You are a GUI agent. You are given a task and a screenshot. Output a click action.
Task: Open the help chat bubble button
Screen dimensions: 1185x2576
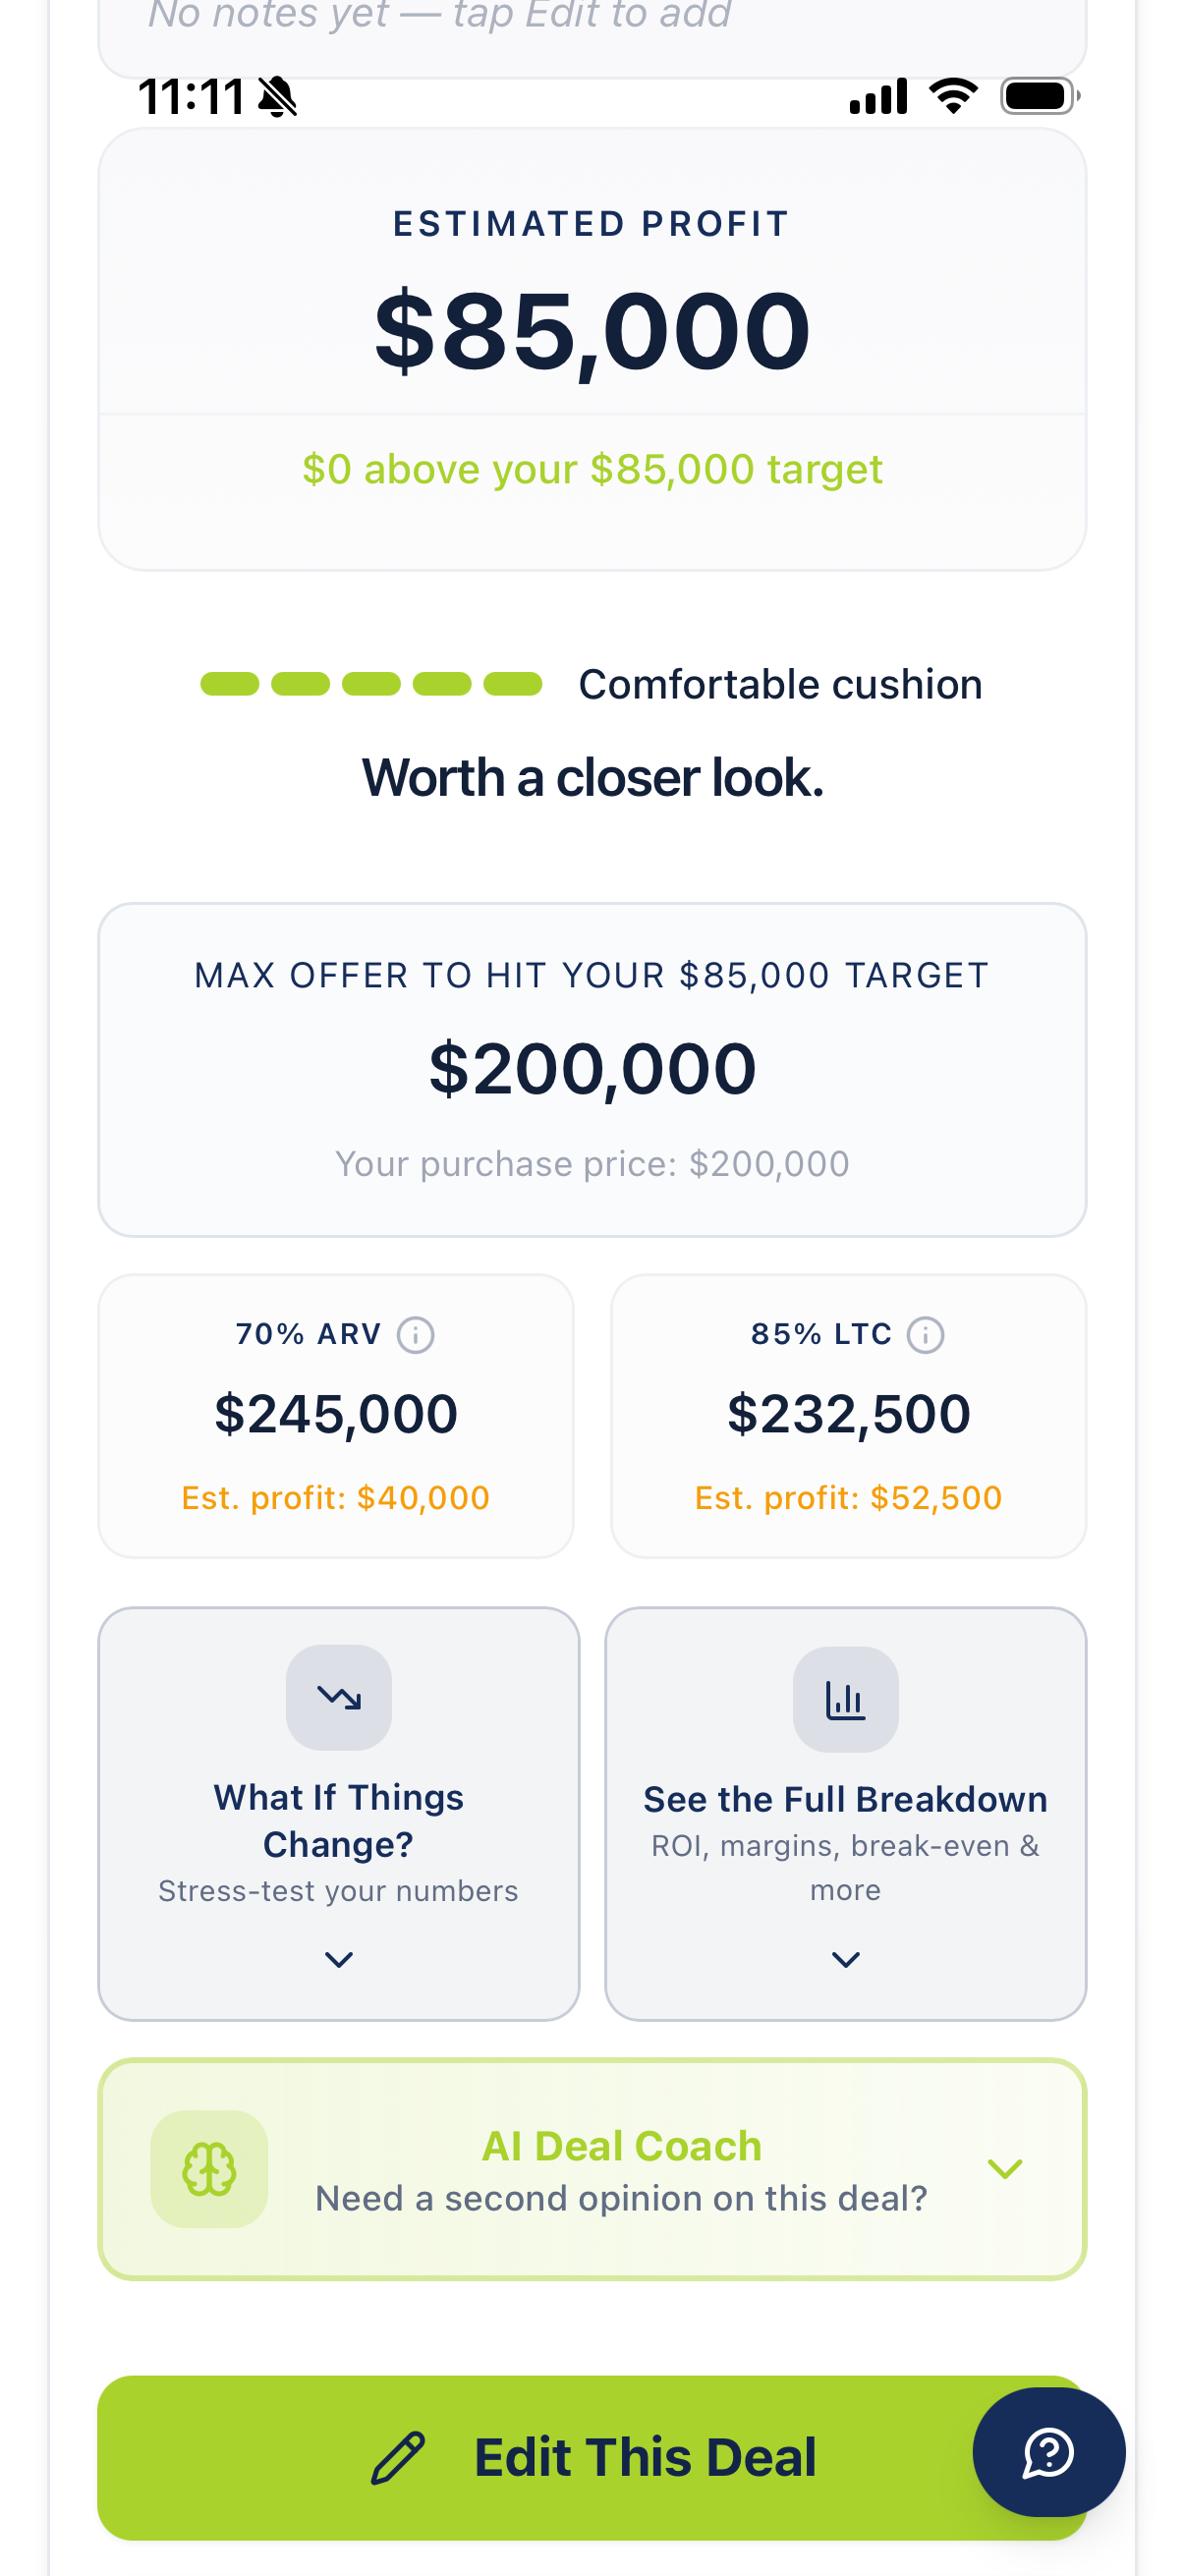[x=1049, y=2452]
